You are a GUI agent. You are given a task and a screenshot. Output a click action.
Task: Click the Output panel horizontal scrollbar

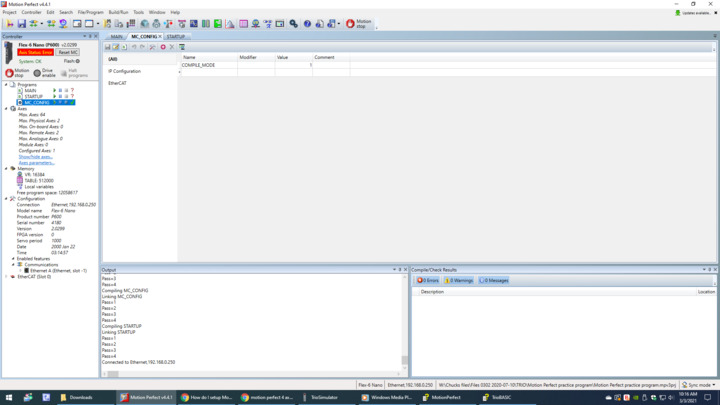(x=252, y=374)
